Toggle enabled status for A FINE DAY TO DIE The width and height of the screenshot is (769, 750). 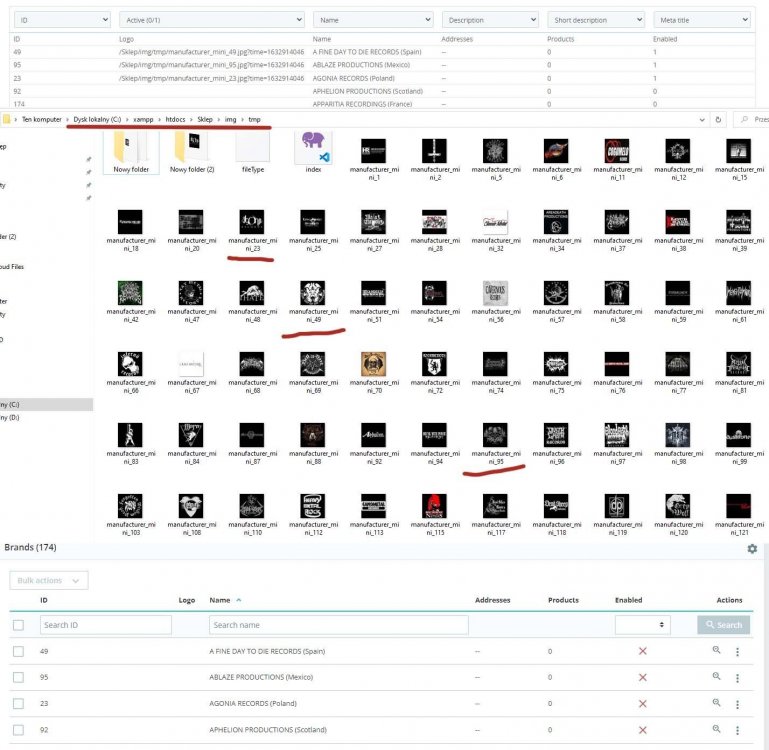642,651
